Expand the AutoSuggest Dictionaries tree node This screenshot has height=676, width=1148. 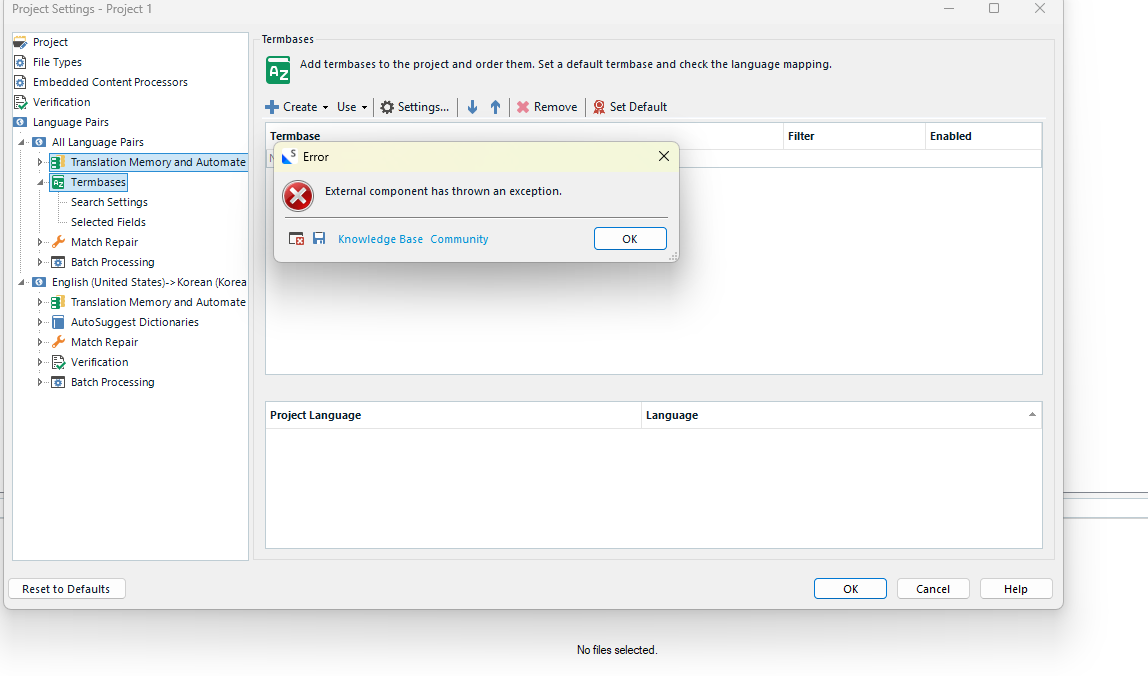coord(41,322)
